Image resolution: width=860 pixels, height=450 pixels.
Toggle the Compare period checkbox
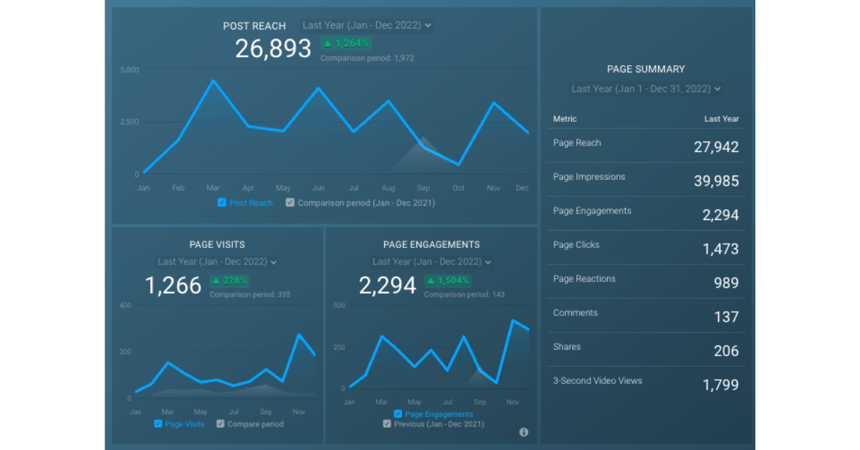(x=220, y=424)
